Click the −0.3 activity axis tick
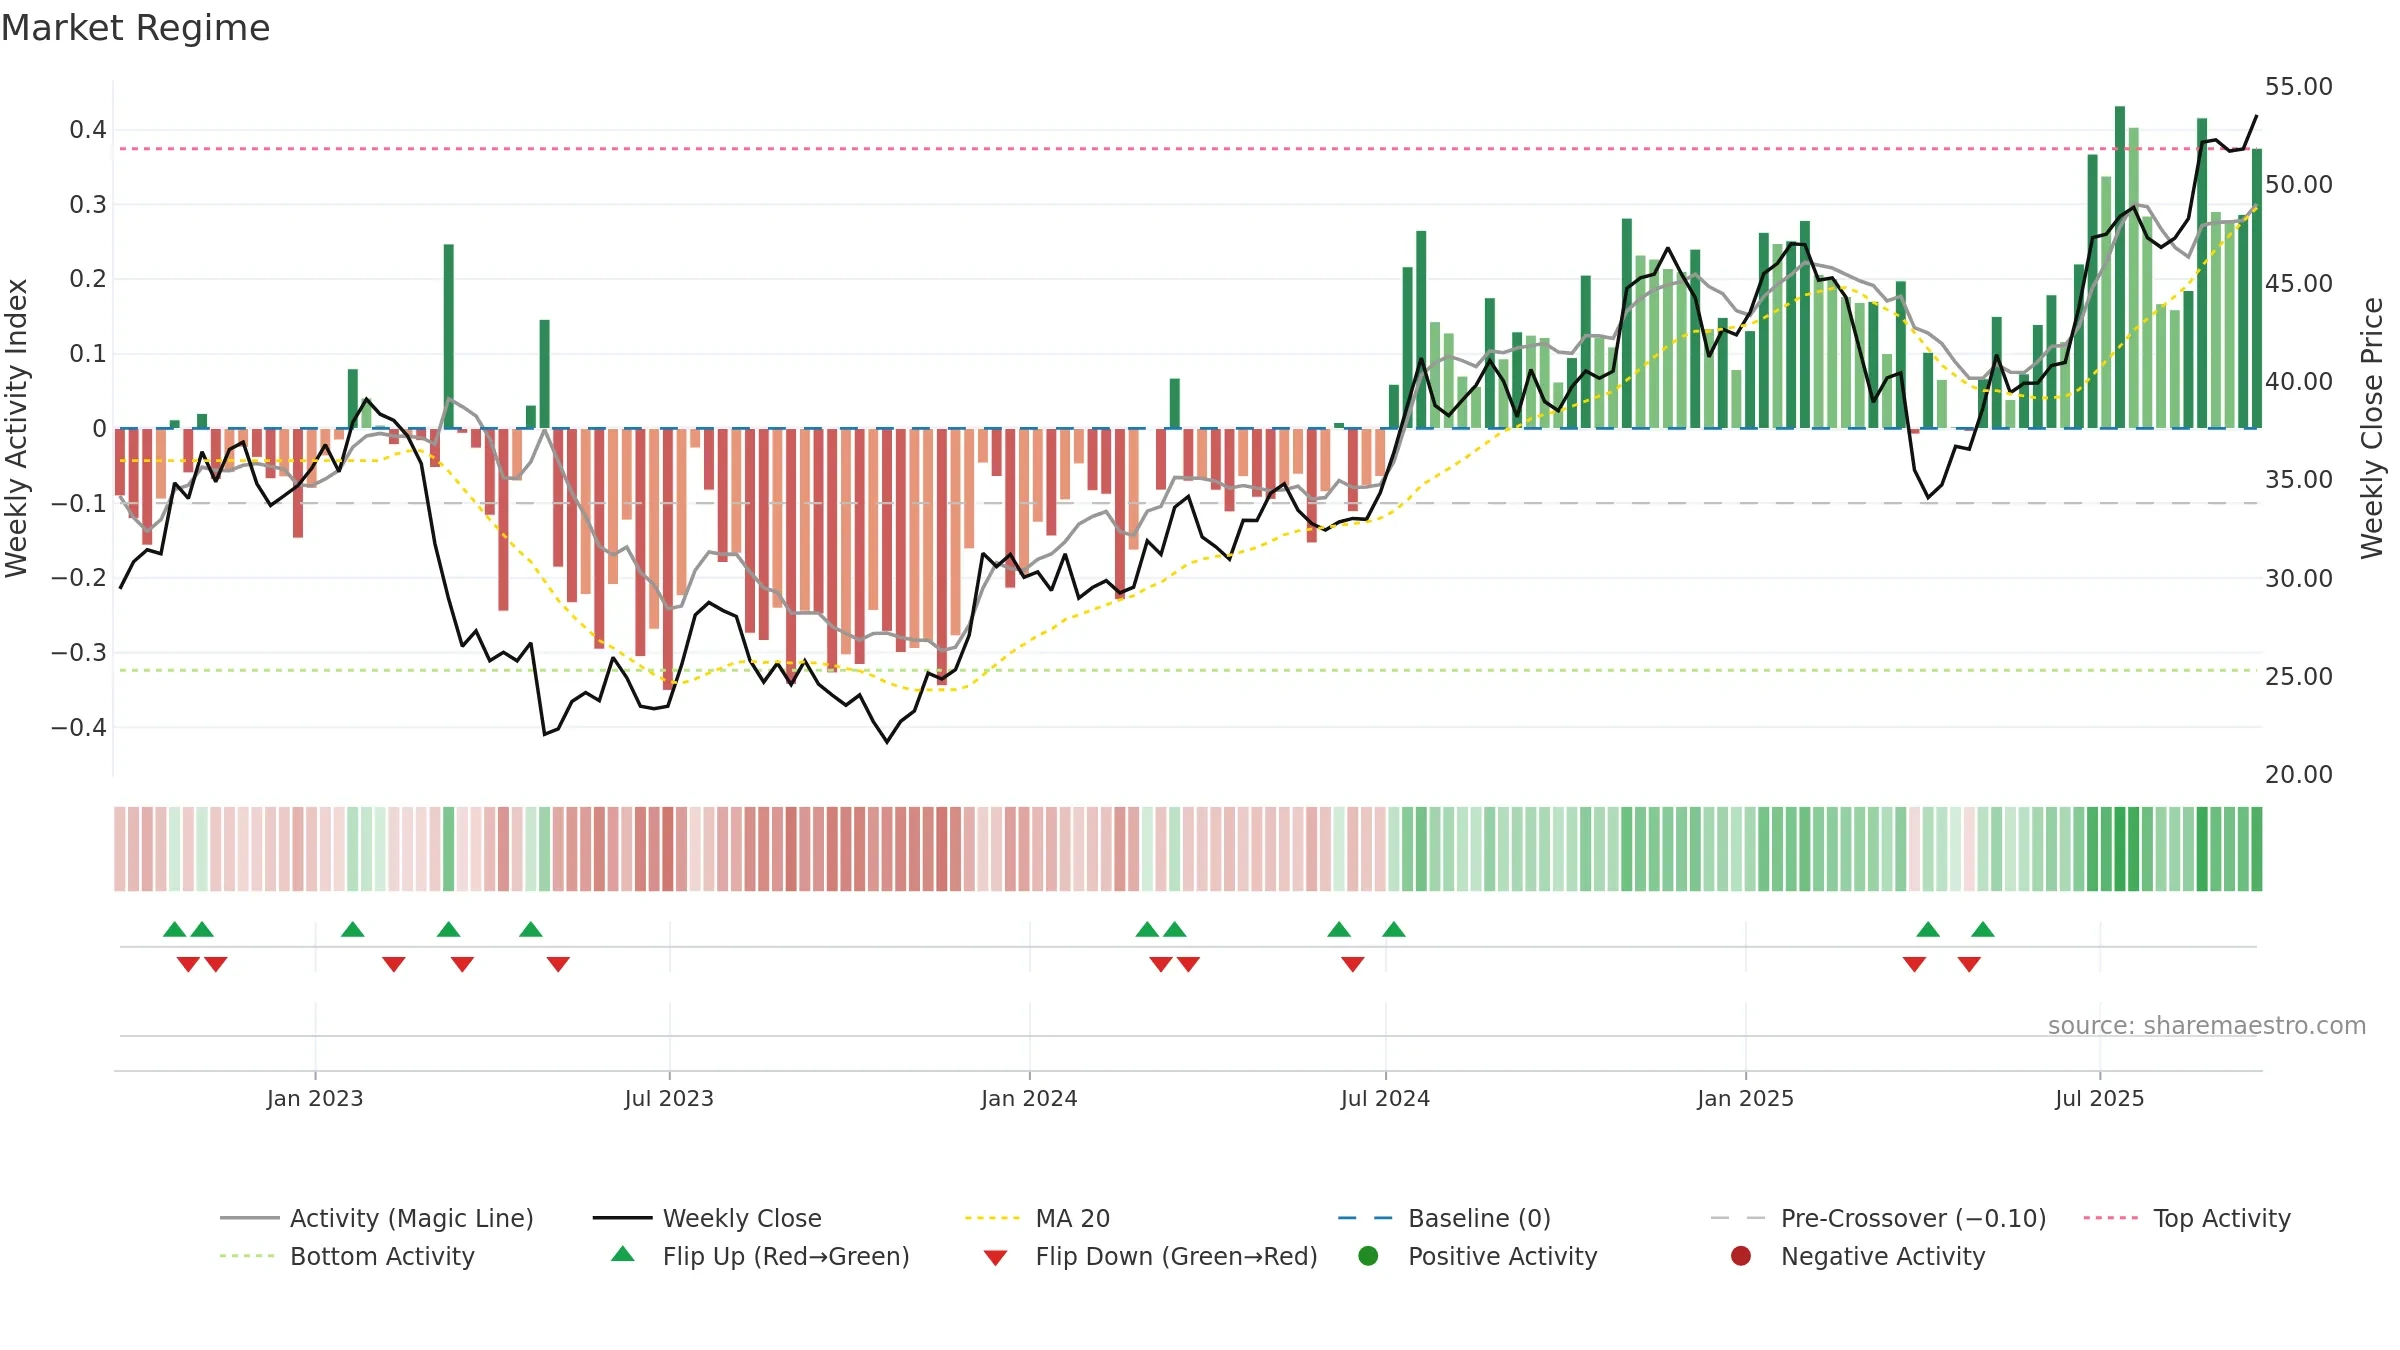The width and height of the screenshot is (2400, 1350). [x=79, y=653]
